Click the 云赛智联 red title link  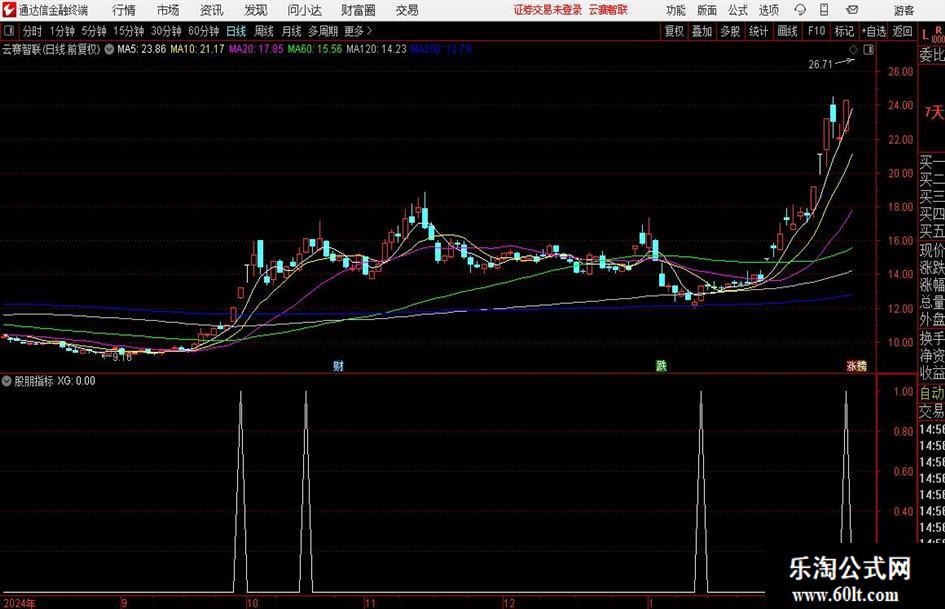(608, 10)
